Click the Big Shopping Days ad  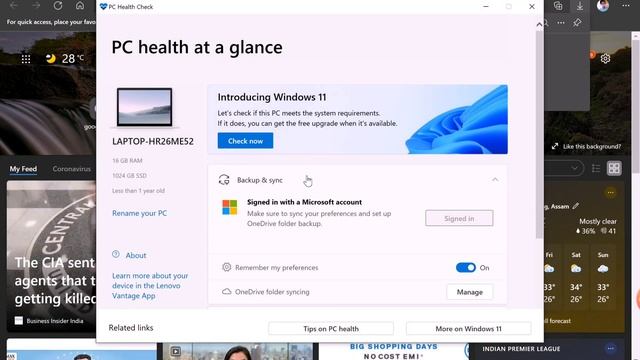(x=393, y=351)
